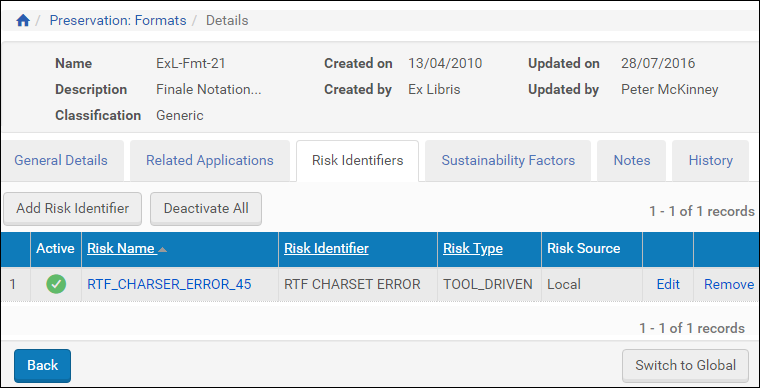Select the ExL-Fmt-21 name value
This screenshot has height=388, width=760.
[191, 63]
